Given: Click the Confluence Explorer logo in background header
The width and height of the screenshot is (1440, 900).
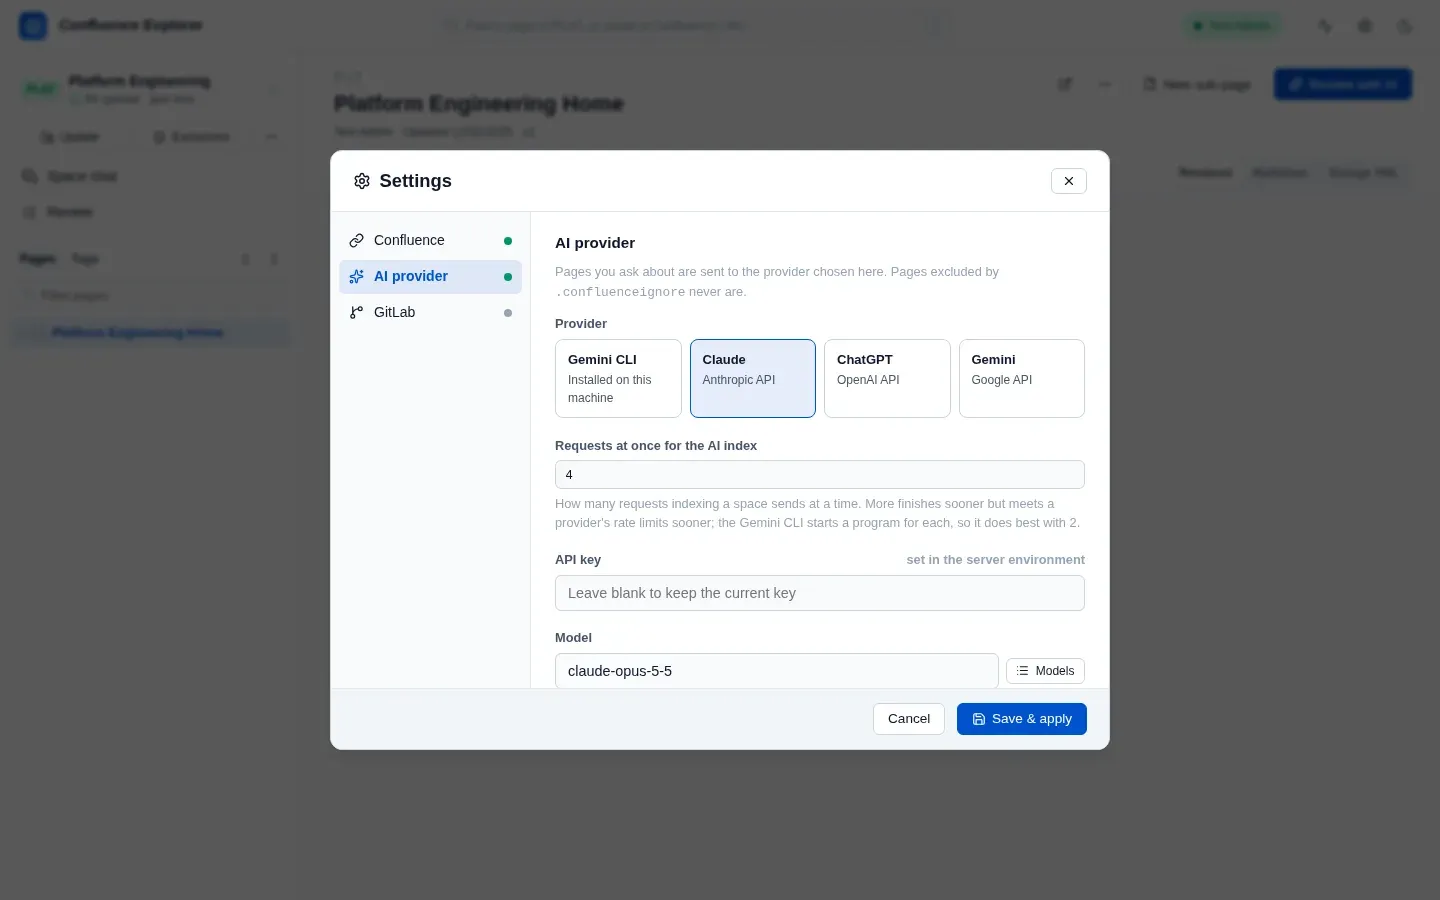Looking at the screenshot, I should (33, 25).
